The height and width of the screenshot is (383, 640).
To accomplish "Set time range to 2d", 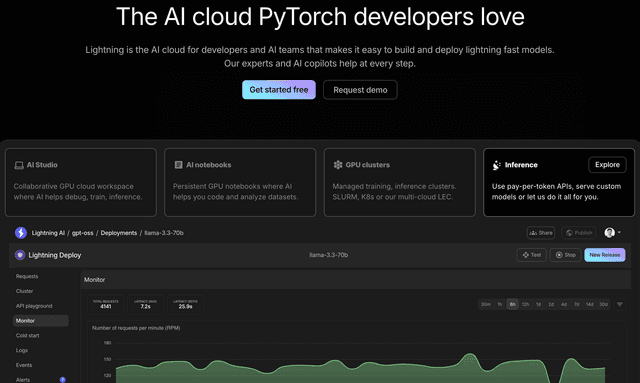I will click(551, 304).
